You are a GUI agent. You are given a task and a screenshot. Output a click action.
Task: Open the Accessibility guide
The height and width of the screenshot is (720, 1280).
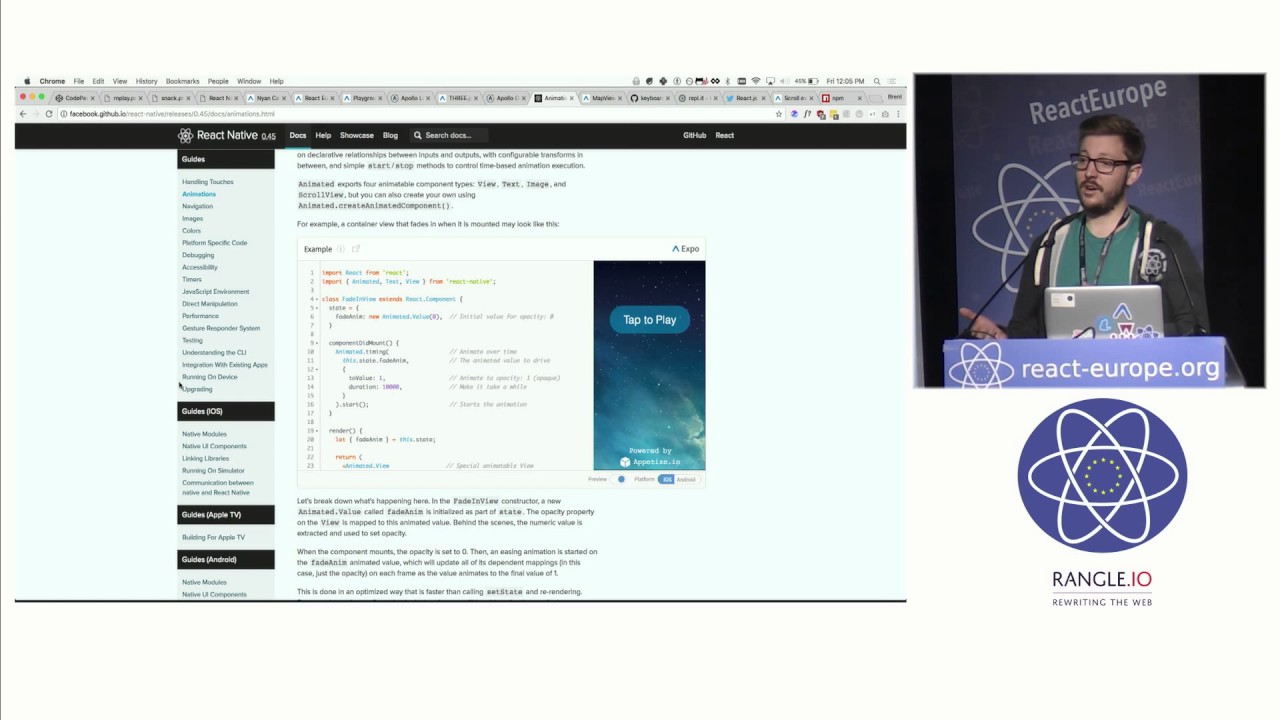tap(200, 267)
